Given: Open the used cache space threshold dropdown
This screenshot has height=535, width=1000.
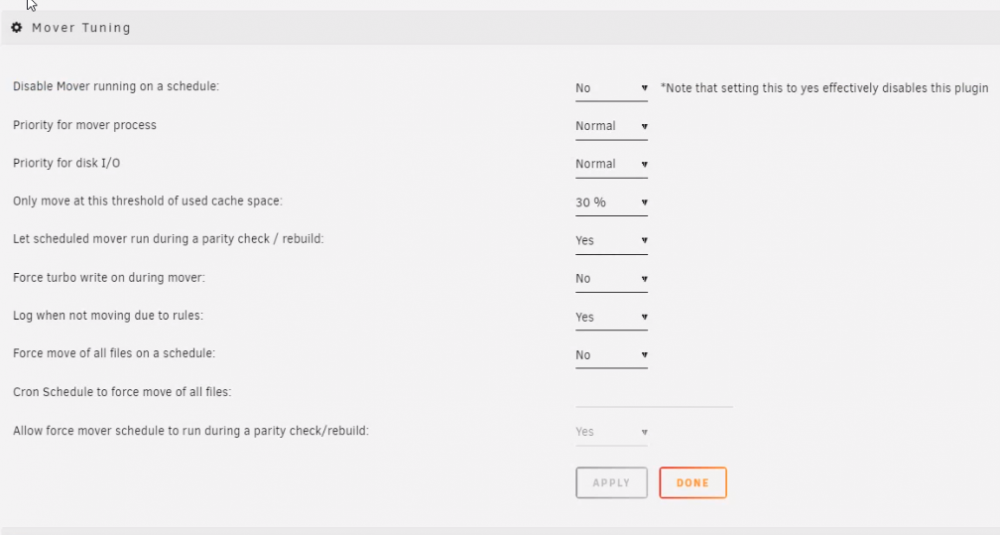Looking at the screenshot, I should pos(611,203).
